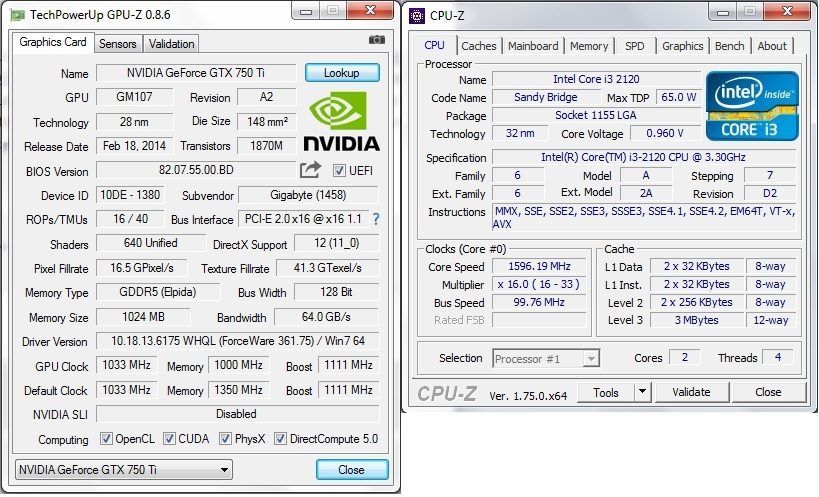The image size is (819, 497).
Task: Click the Code Name value Sandy Bridge
Action: (546, 97)
